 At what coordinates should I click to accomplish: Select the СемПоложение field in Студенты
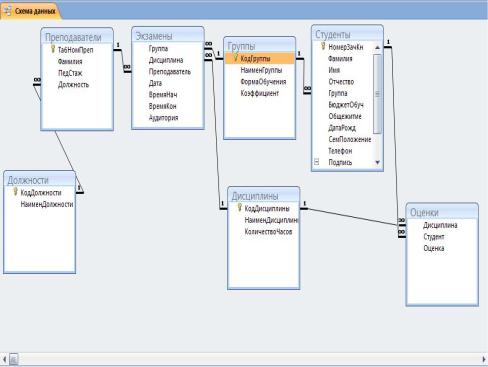coord(350,139)
